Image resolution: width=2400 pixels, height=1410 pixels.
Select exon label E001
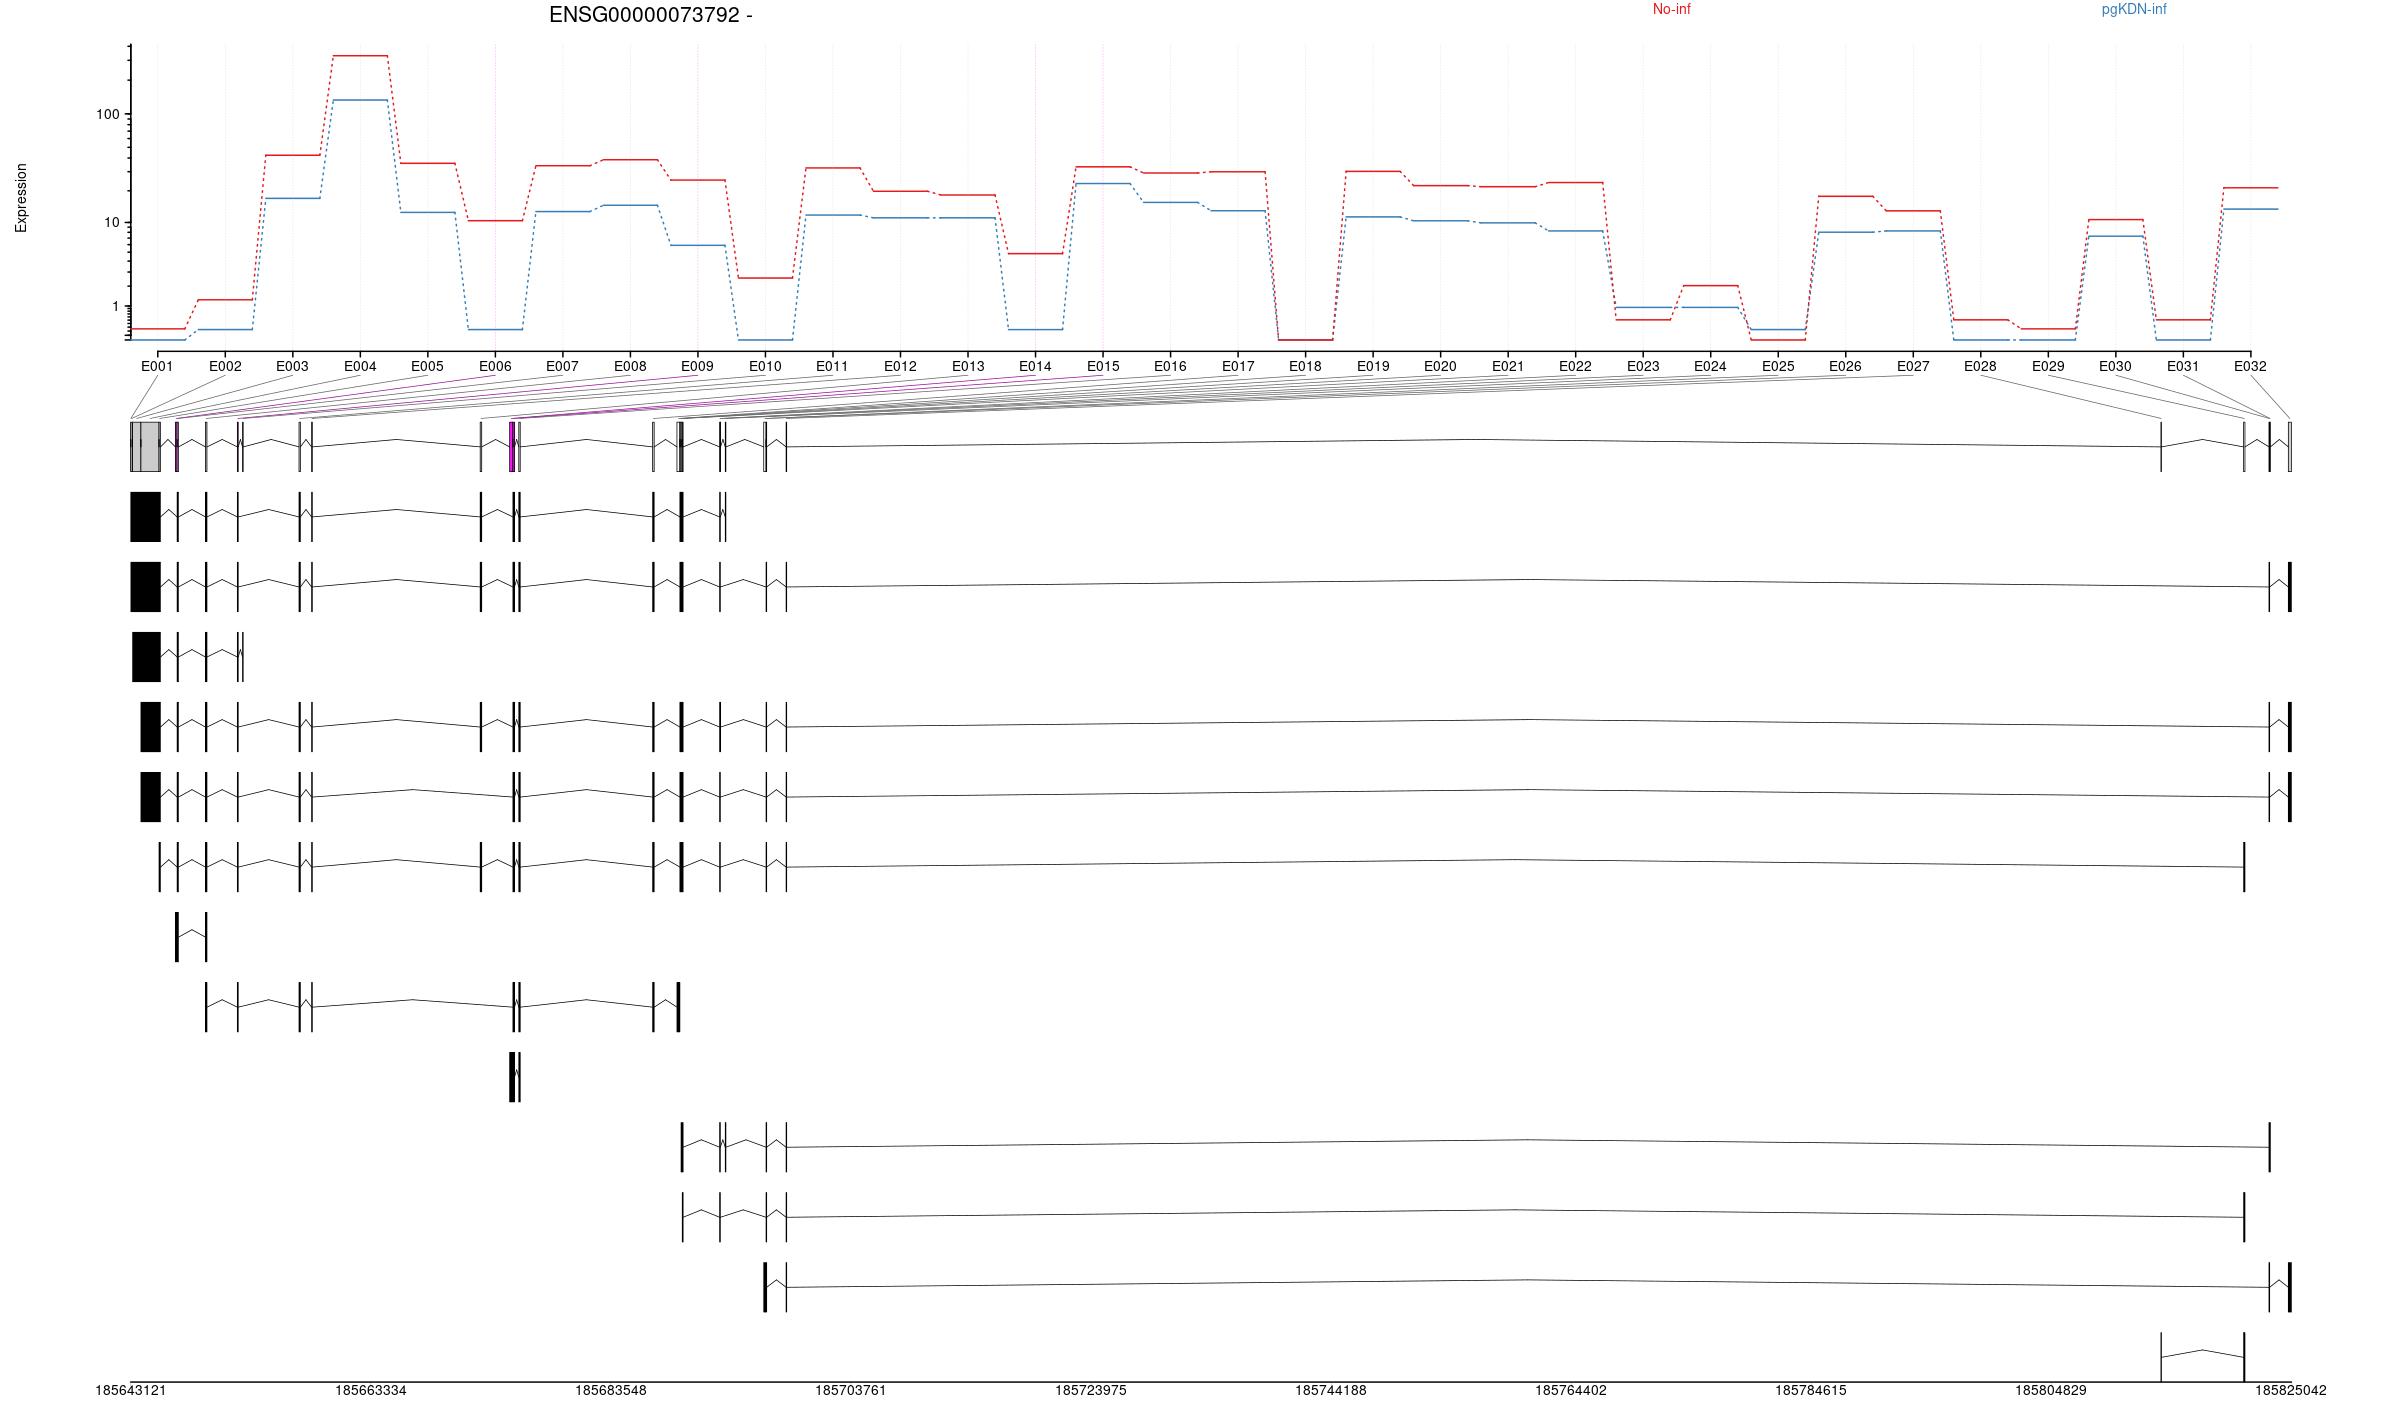pyautogui.click(x=157, y=366)
